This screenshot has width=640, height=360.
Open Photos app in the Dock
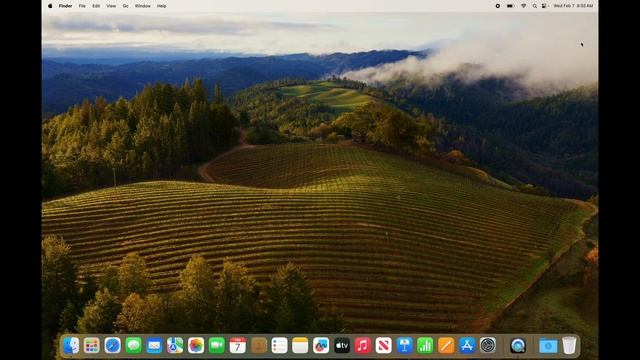[196, 346]
